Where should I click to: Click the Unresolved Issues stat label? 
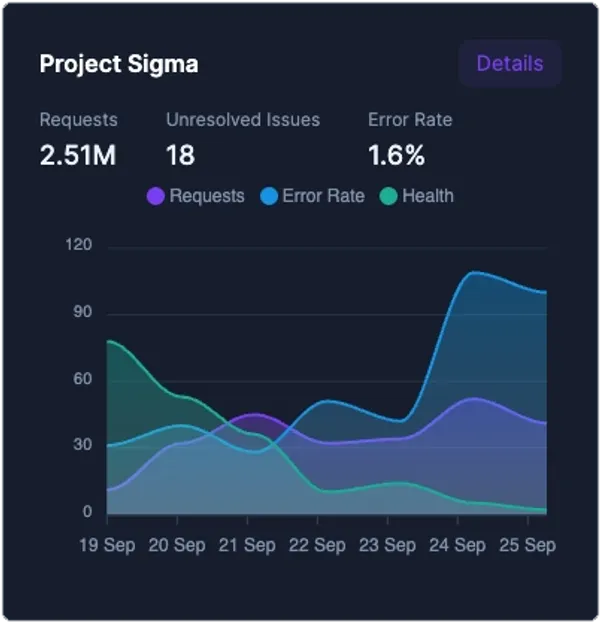[x=243, y=120]
